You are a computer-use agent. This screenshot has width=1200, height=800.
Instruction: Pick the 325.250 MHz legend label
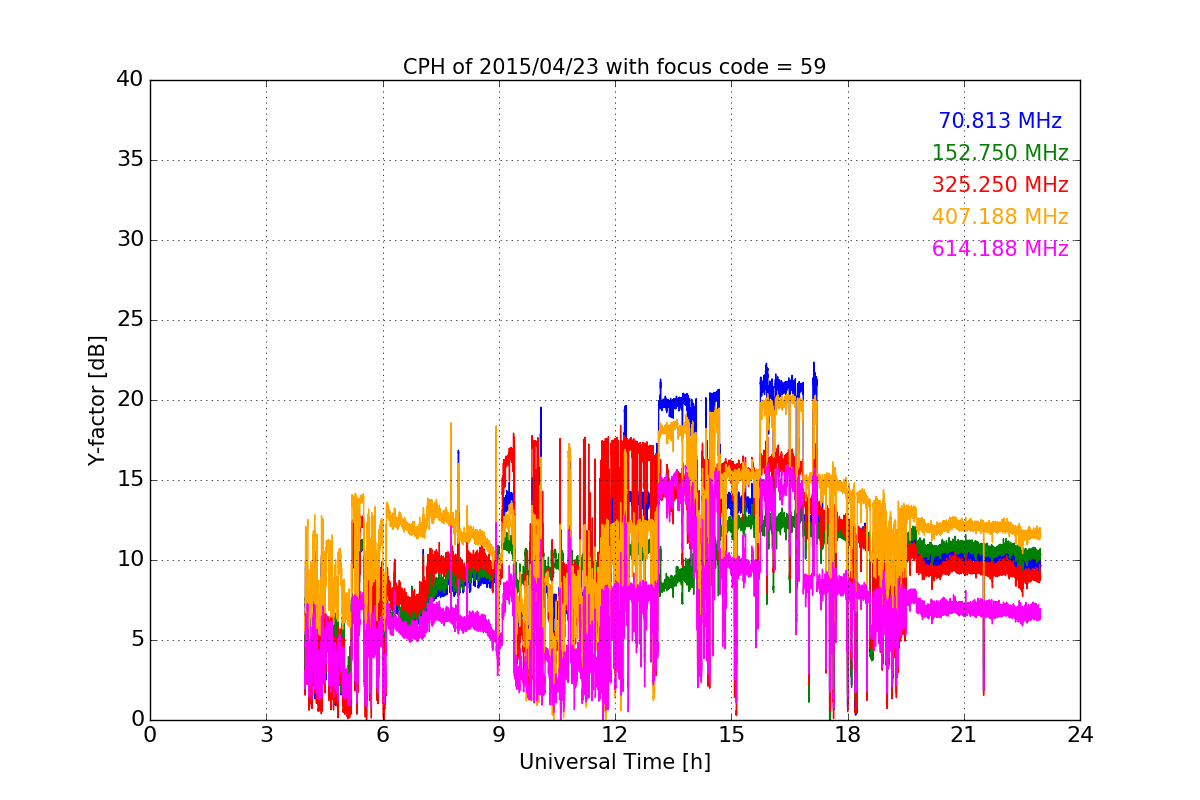(x=1000, y=185)
